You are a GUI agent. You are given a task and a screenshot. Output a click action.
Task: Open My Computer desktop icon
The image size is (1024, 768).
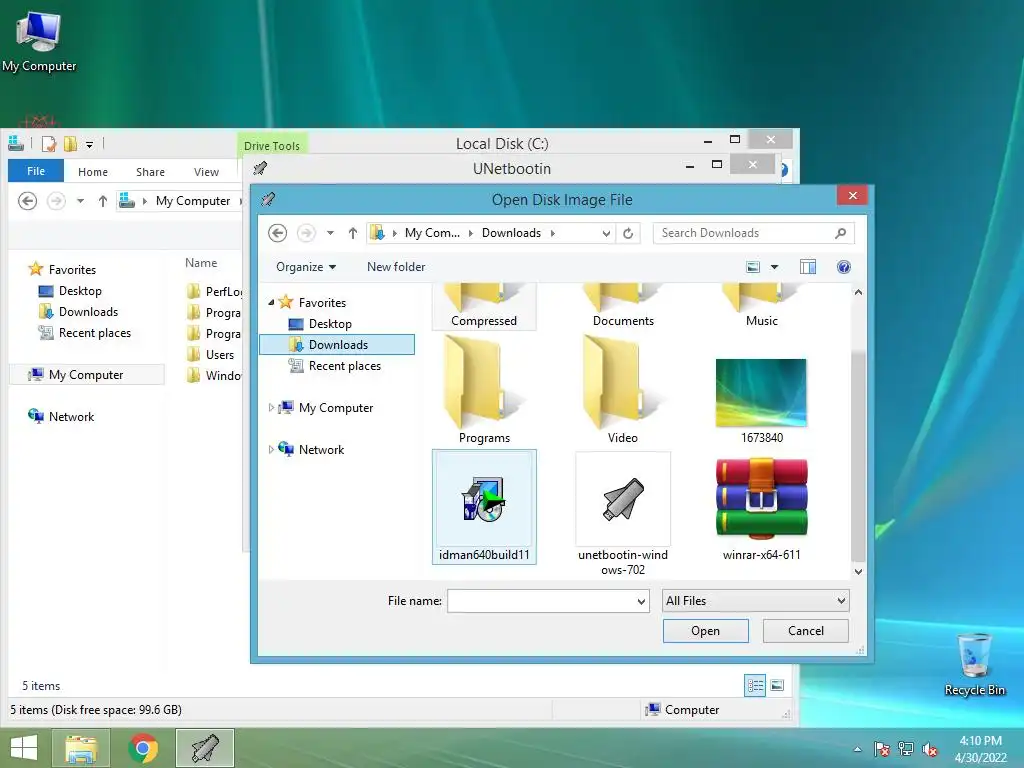click(39, 42)
